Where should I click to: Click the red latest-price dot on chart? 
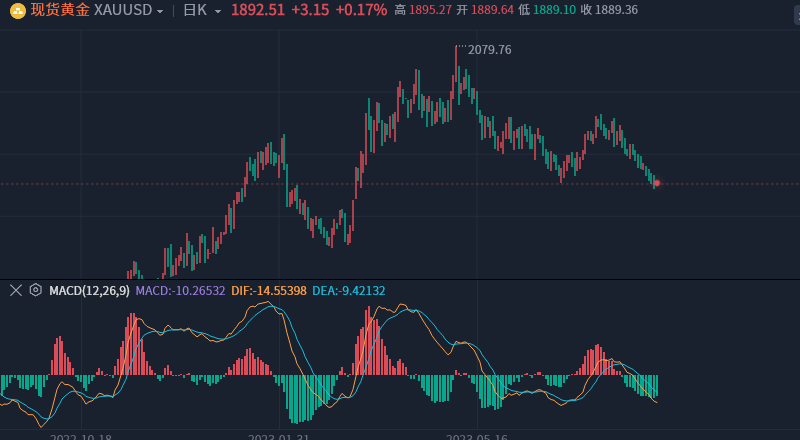pos(657,183)
